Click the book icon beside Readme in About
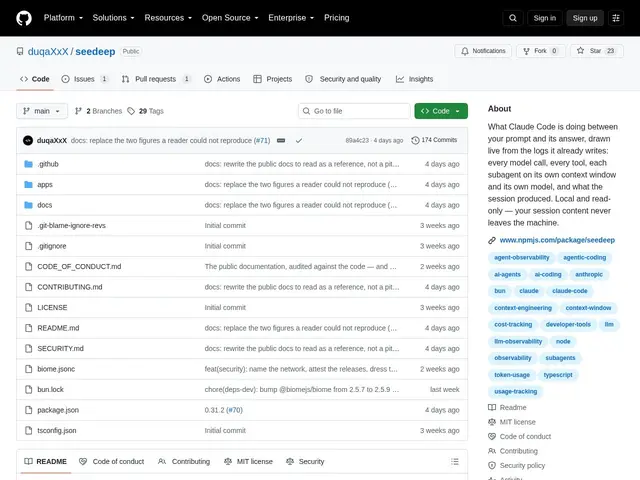 click(x=492, y=407)
